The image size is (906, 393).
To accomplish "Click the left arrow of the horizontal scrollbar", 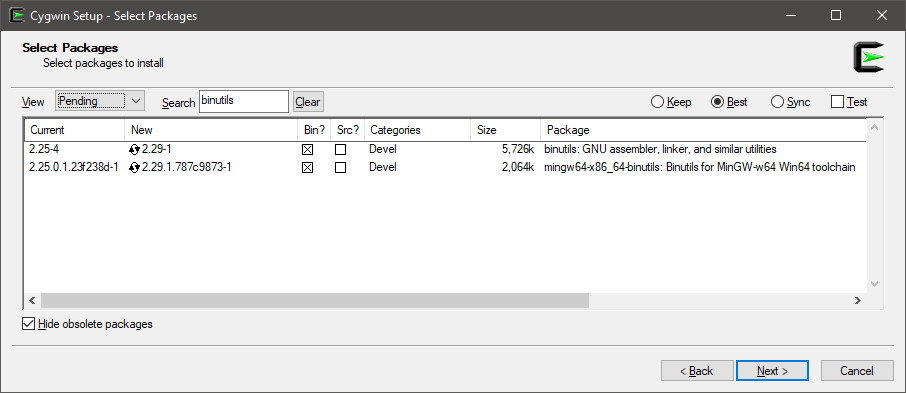I will coord(32,301).
